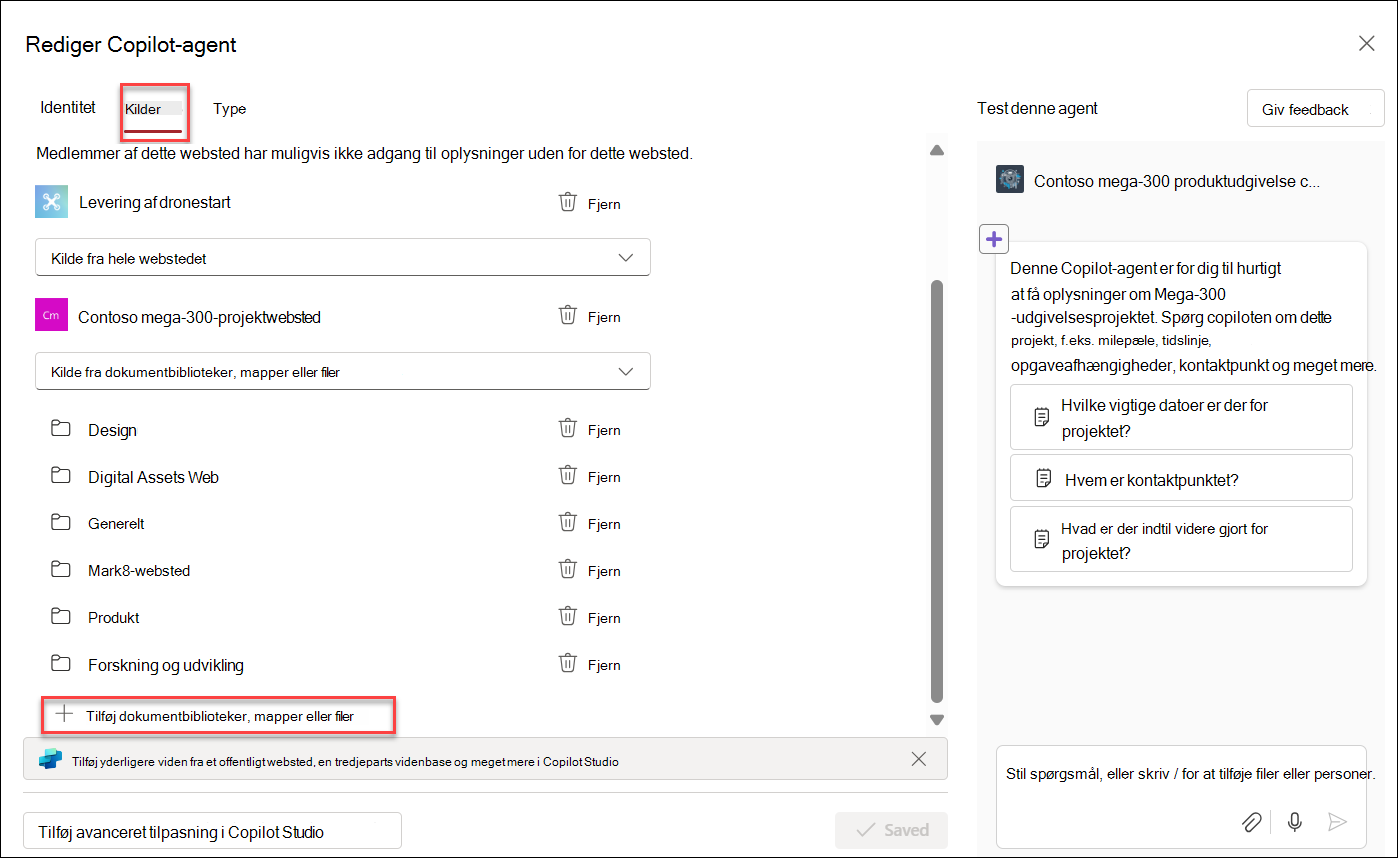The width and height of the screenshot is (1398, 858).
Task: Click the microphone icon
Action: pos(1294,822)
